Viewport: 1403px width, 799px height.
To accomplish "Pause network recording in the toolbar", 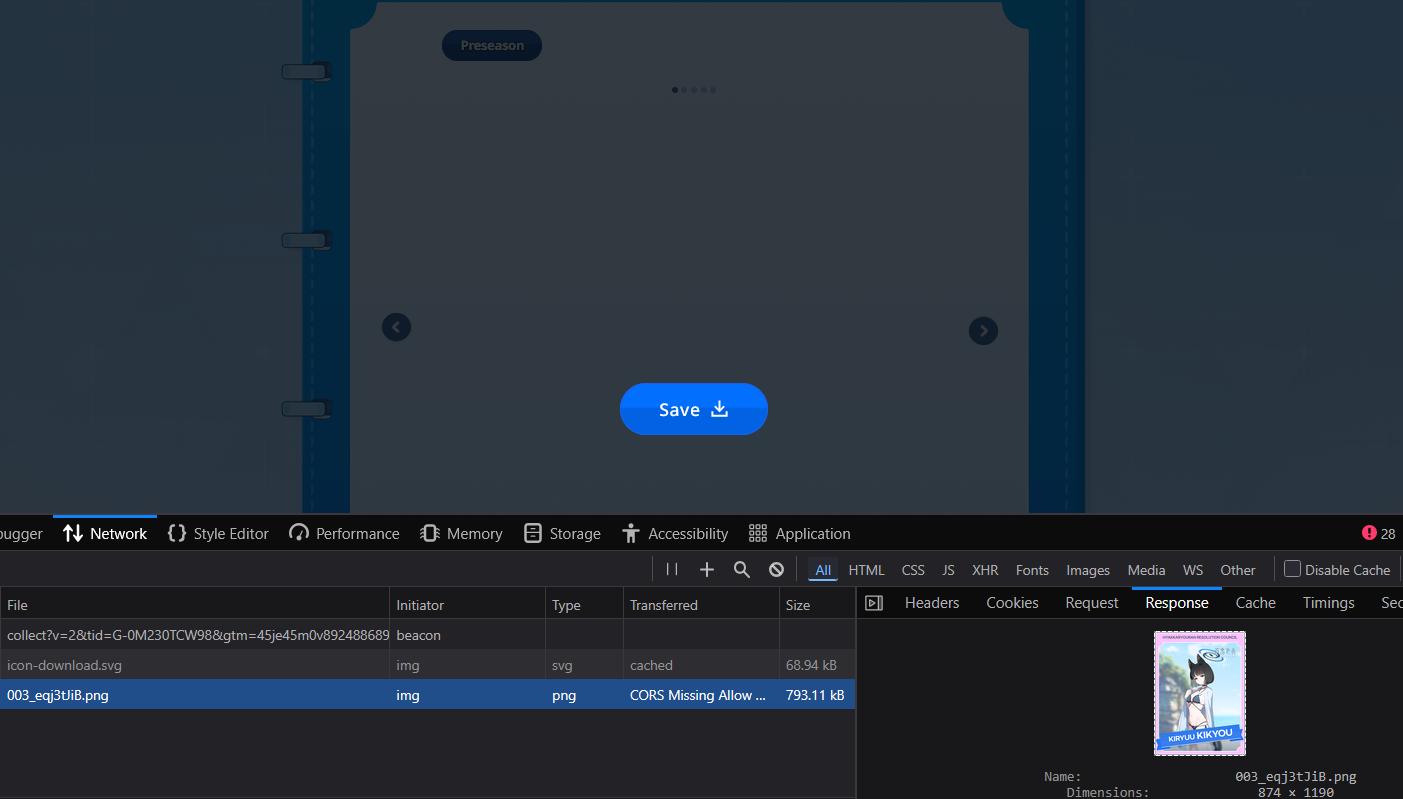I will [672, 569].
